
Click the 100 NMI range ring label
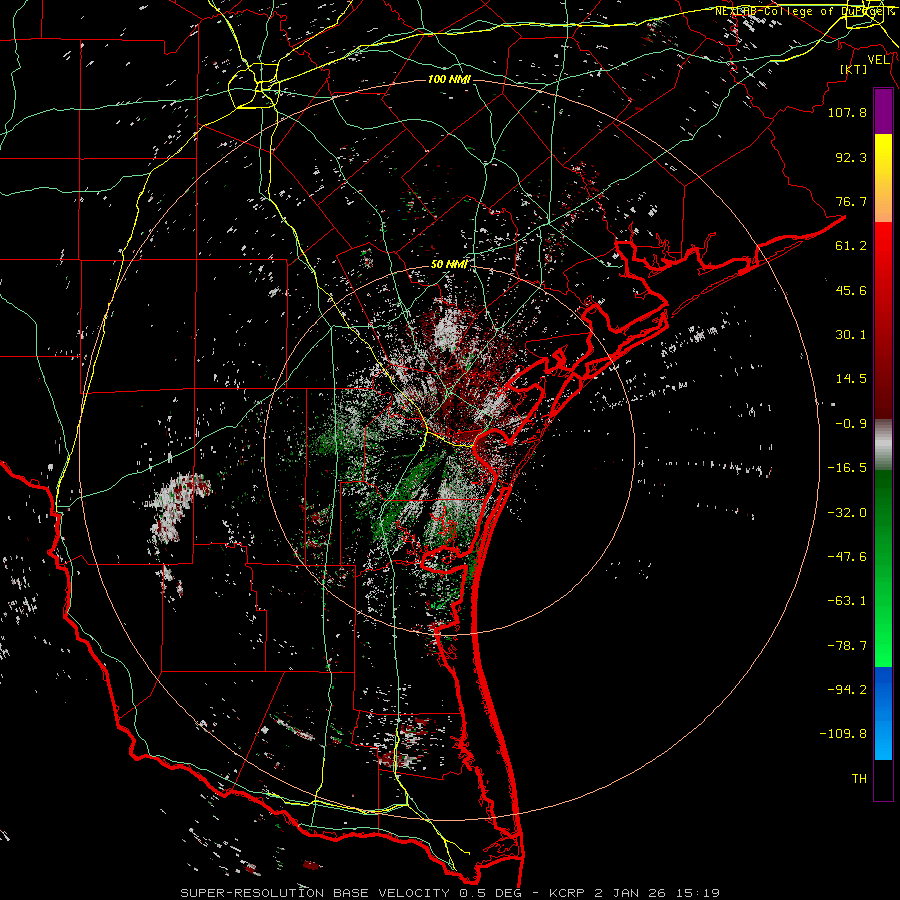449,79
